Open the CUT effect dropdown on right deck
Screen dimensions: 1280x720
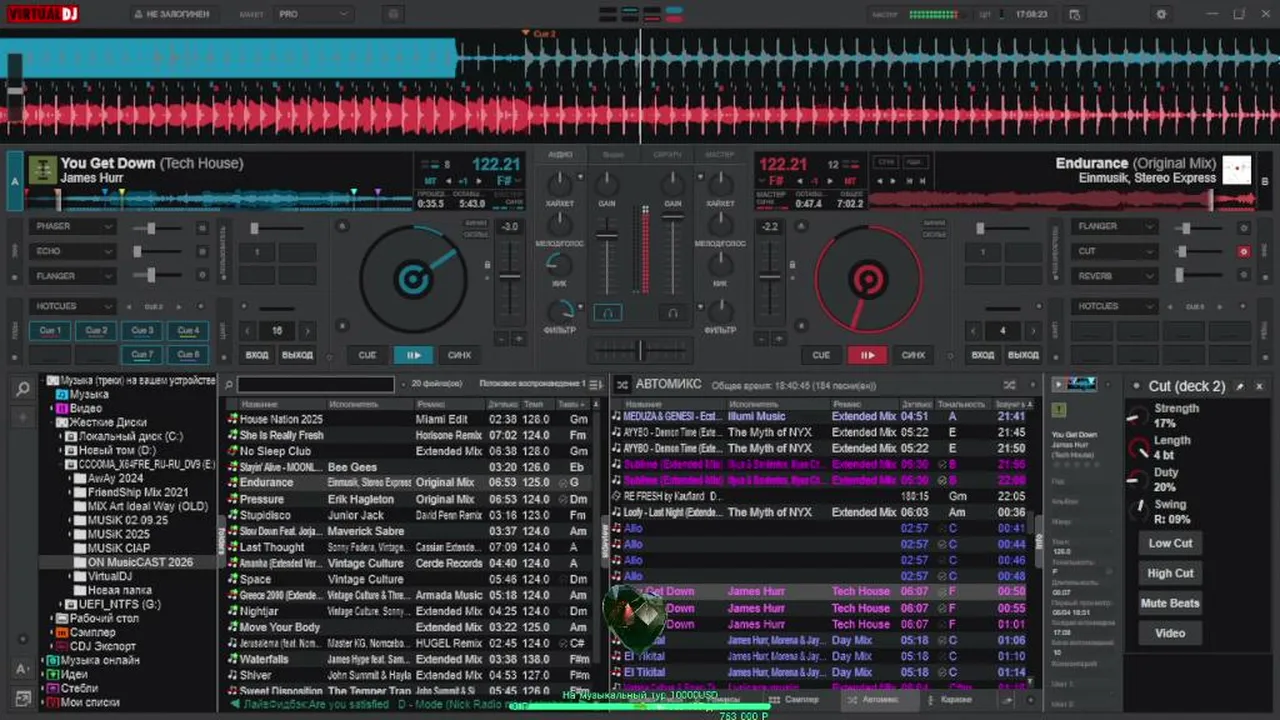(x=1115, y=252)
